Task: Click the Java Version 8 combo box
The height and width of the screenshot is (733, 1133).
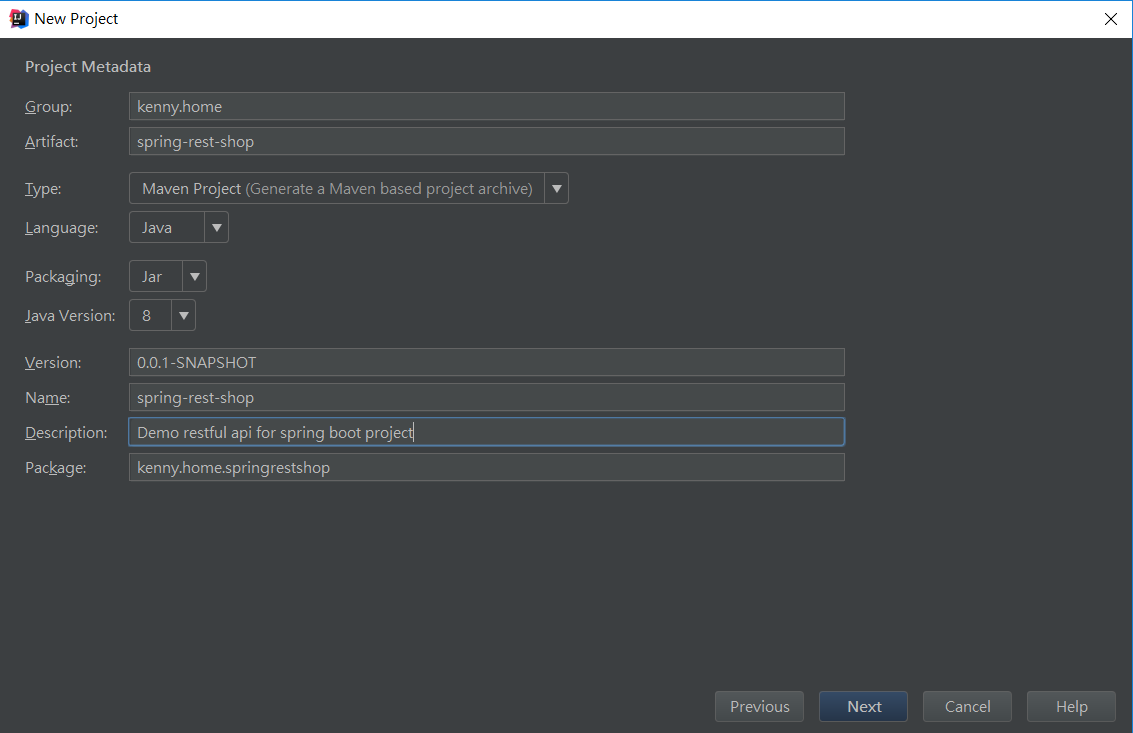Action: tap(150, 316)
